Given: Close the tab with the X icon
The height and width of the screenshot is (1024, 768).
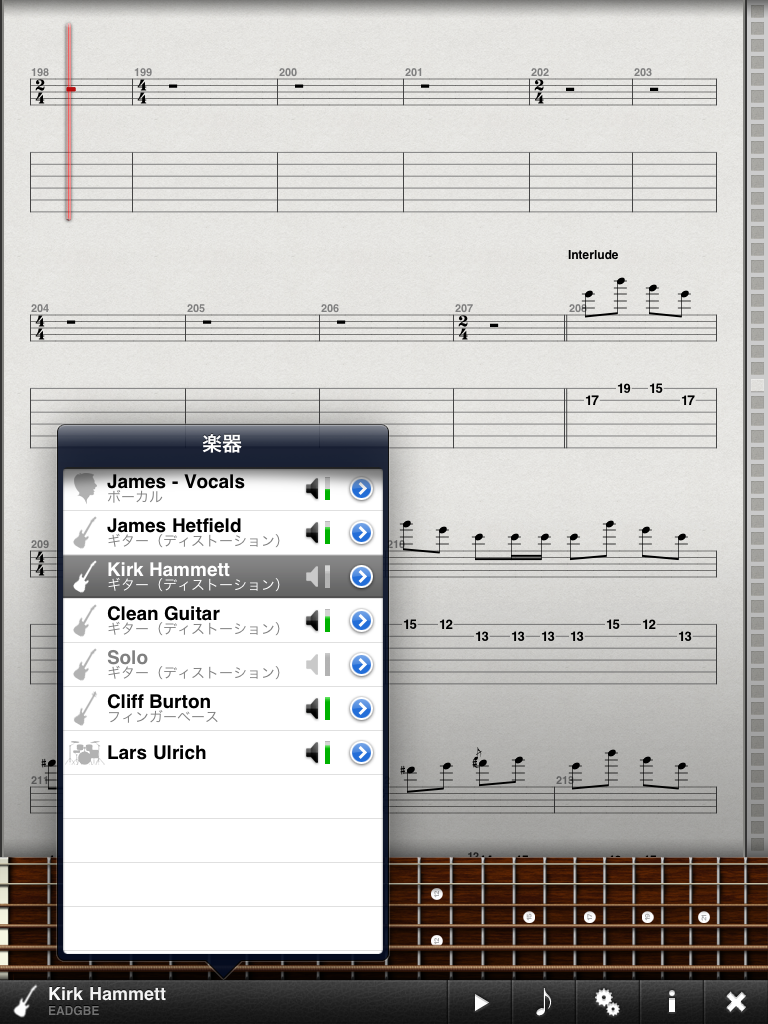Looking at the screenshot, I should [x=735, y=1002].
